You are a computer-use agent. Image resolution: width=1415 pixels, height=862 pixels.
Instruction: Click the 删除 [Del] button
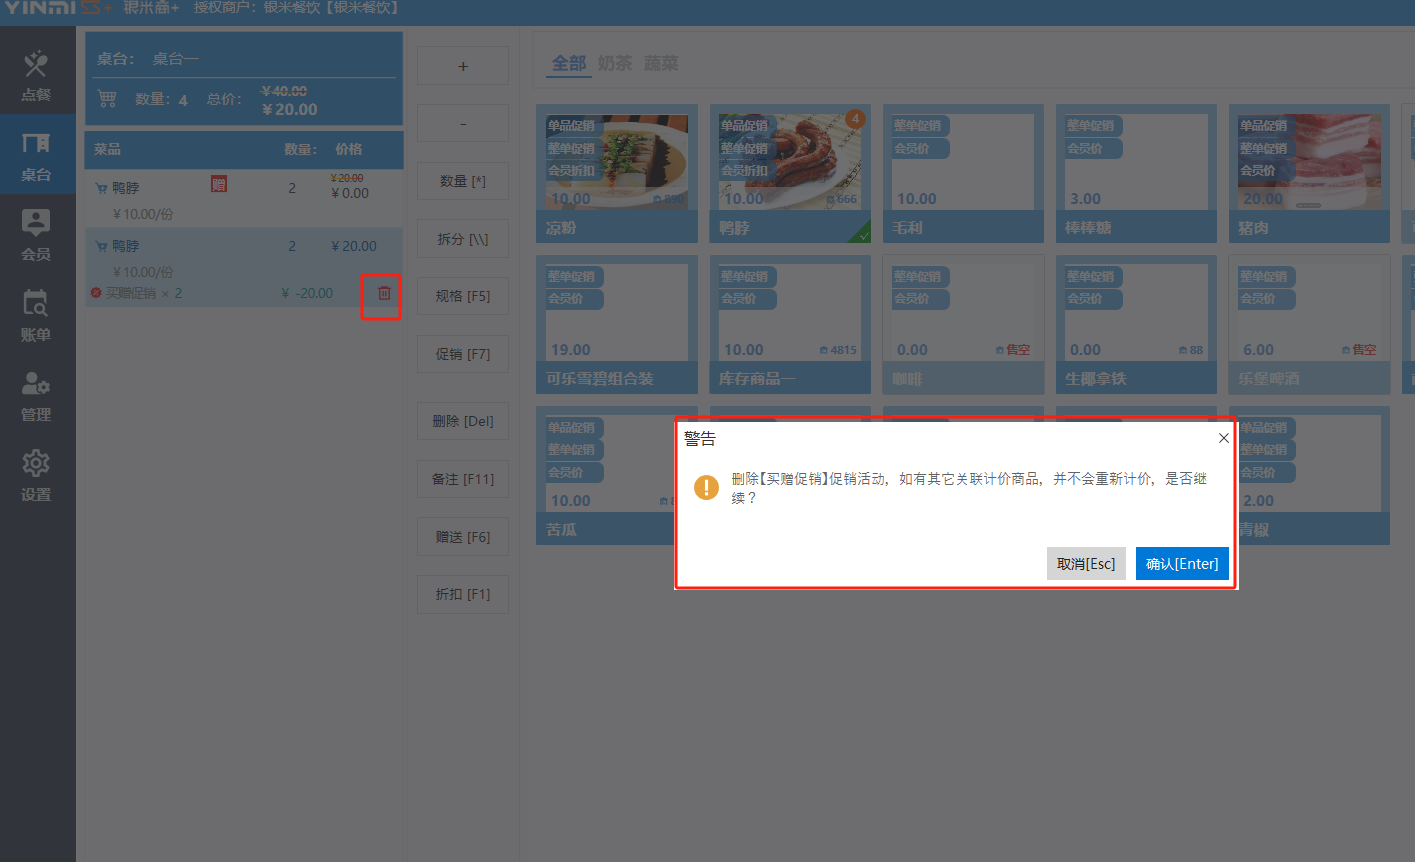click(x=462, y=421)
